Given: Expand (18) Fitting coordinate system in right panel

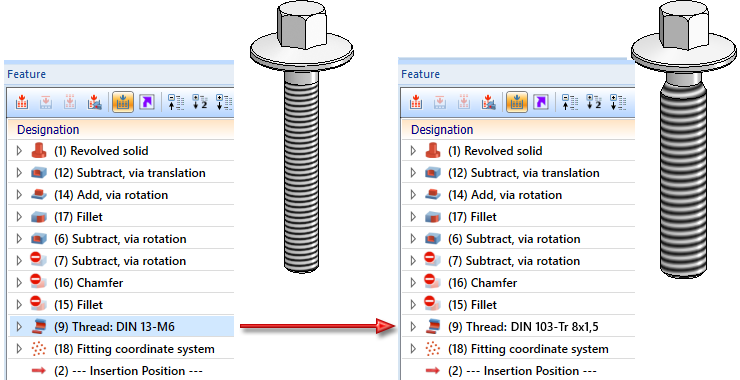Looking at the screenshot, I should pos(413,348).
